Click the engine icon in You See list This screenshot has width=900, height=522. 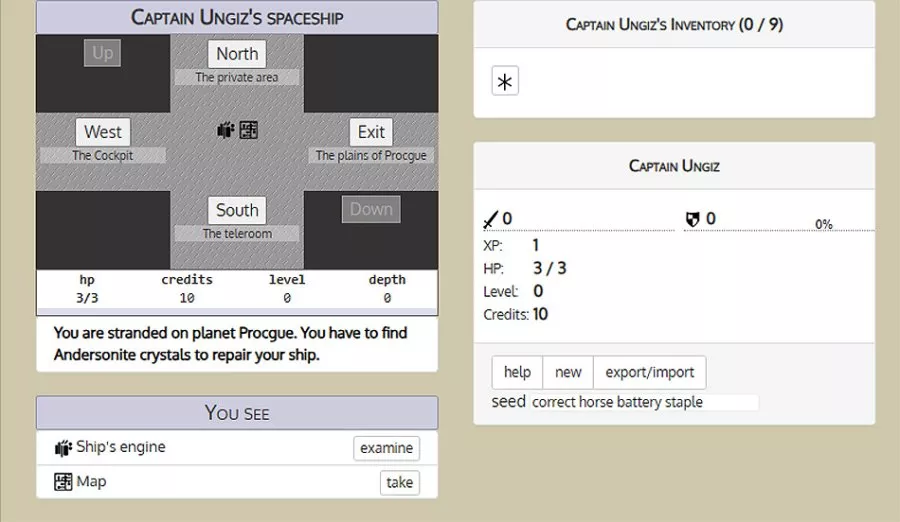coord(63,448)
